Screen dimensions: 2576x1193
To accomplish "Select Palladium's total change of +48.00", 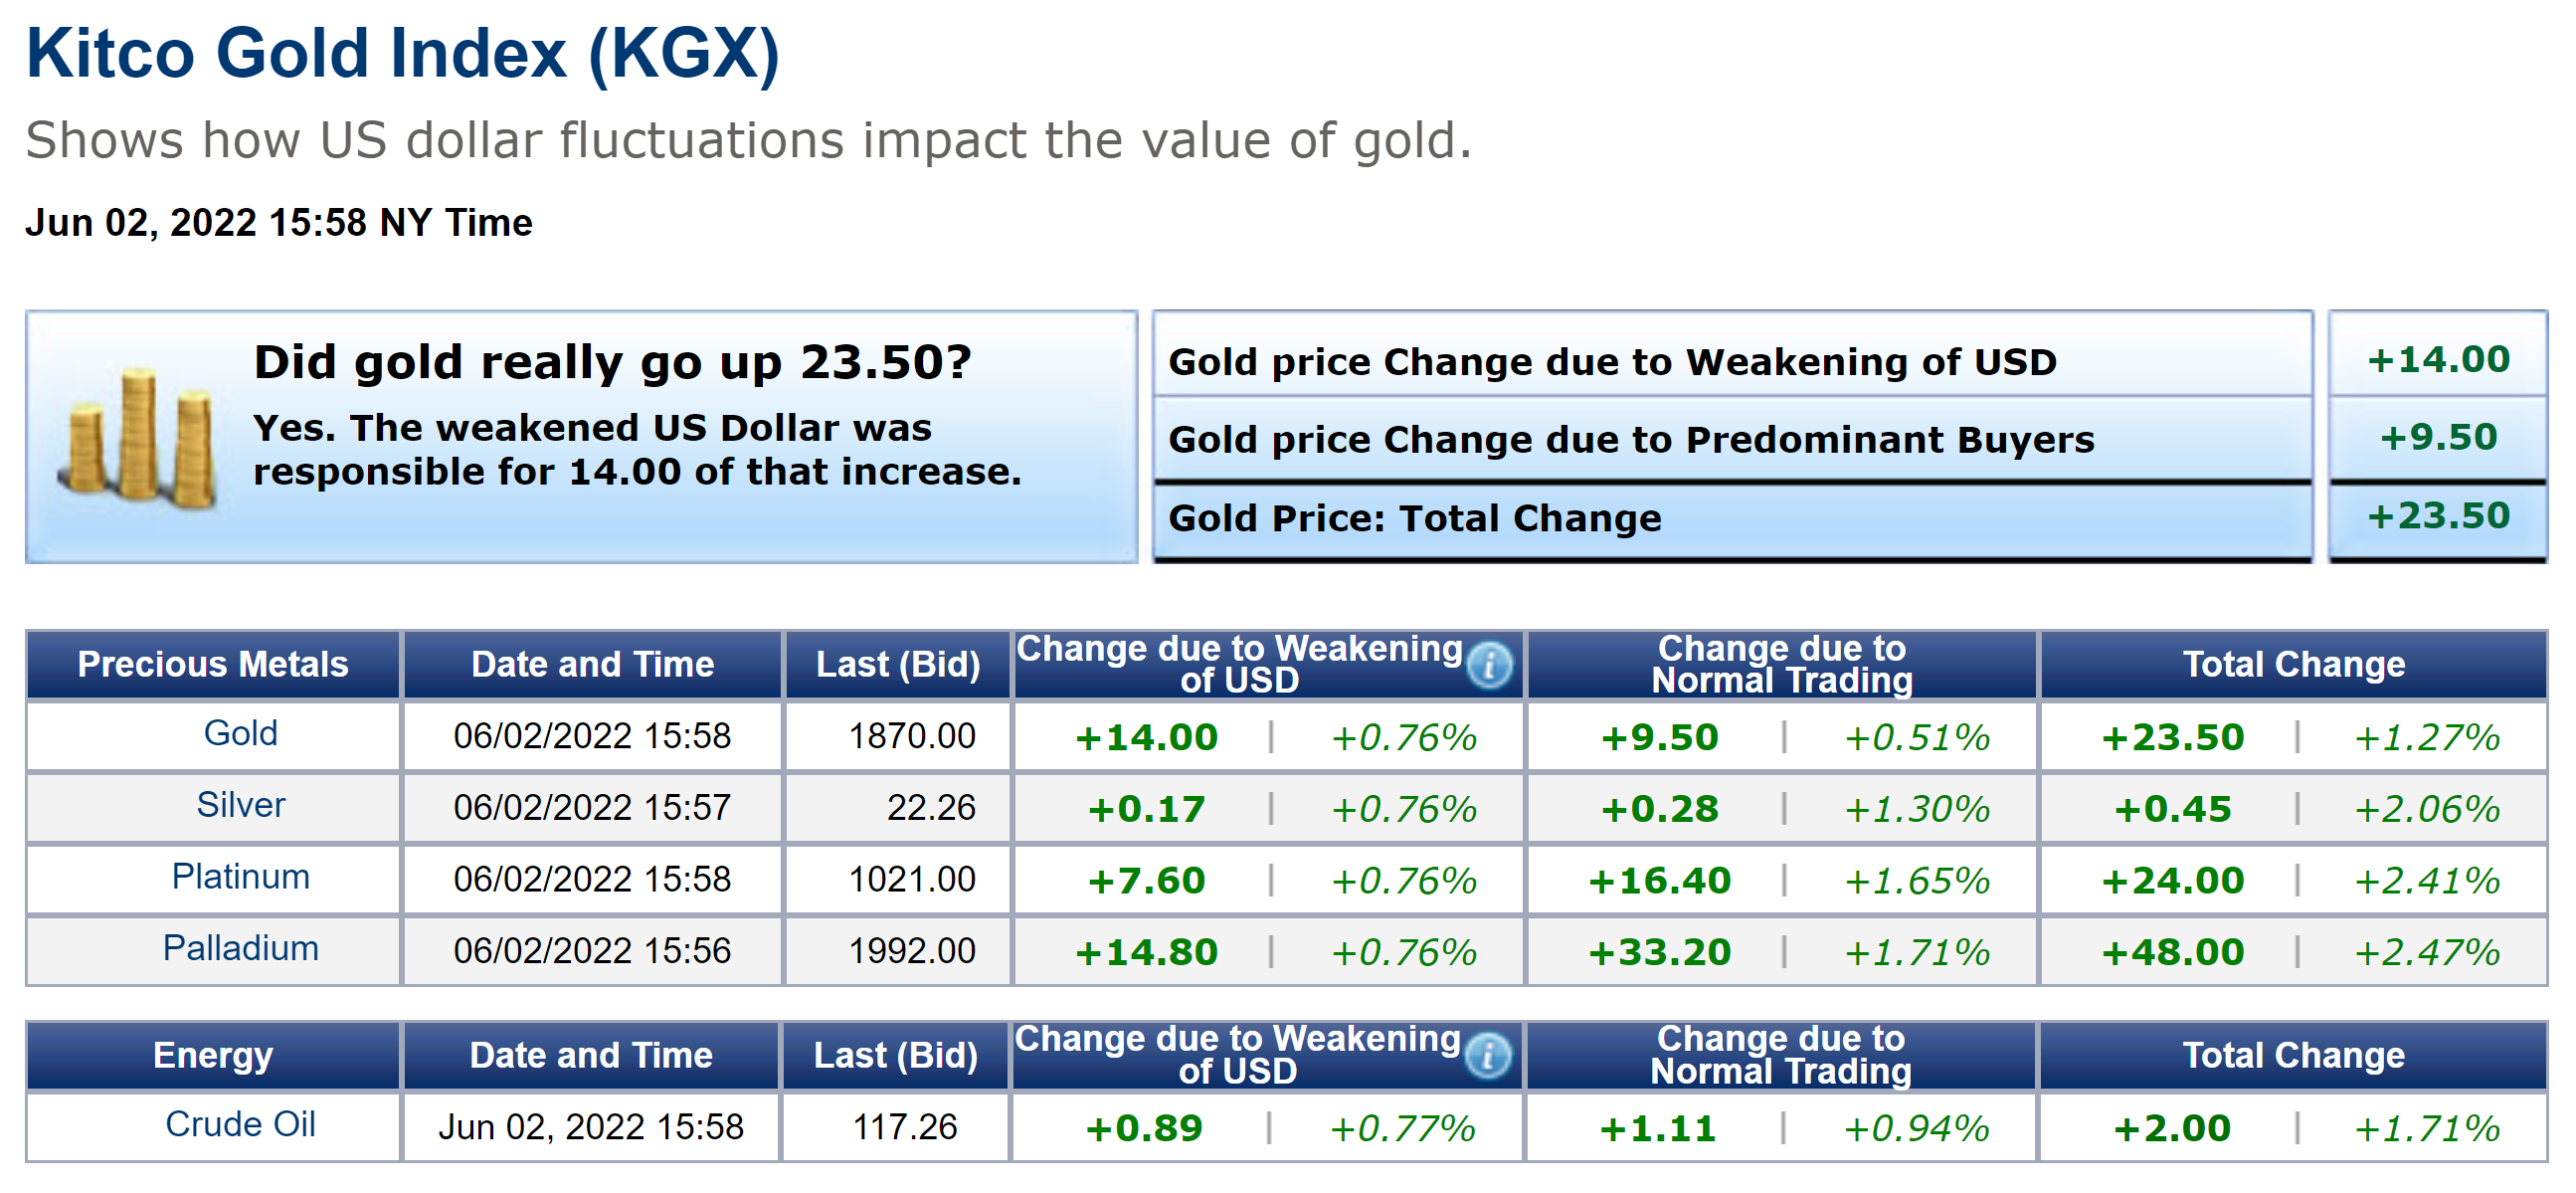I will [x=2172, y=952].
